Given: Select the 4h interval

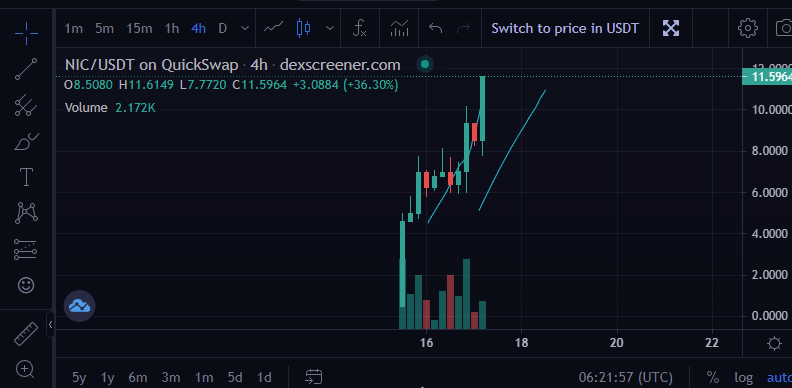Looking at the screenshot, I should [199, 28].
